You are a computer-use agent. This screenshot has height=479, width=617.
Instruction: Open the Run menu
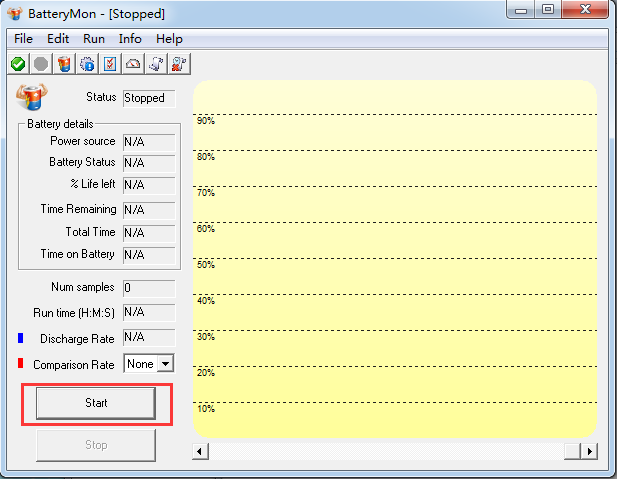[94, 39]
